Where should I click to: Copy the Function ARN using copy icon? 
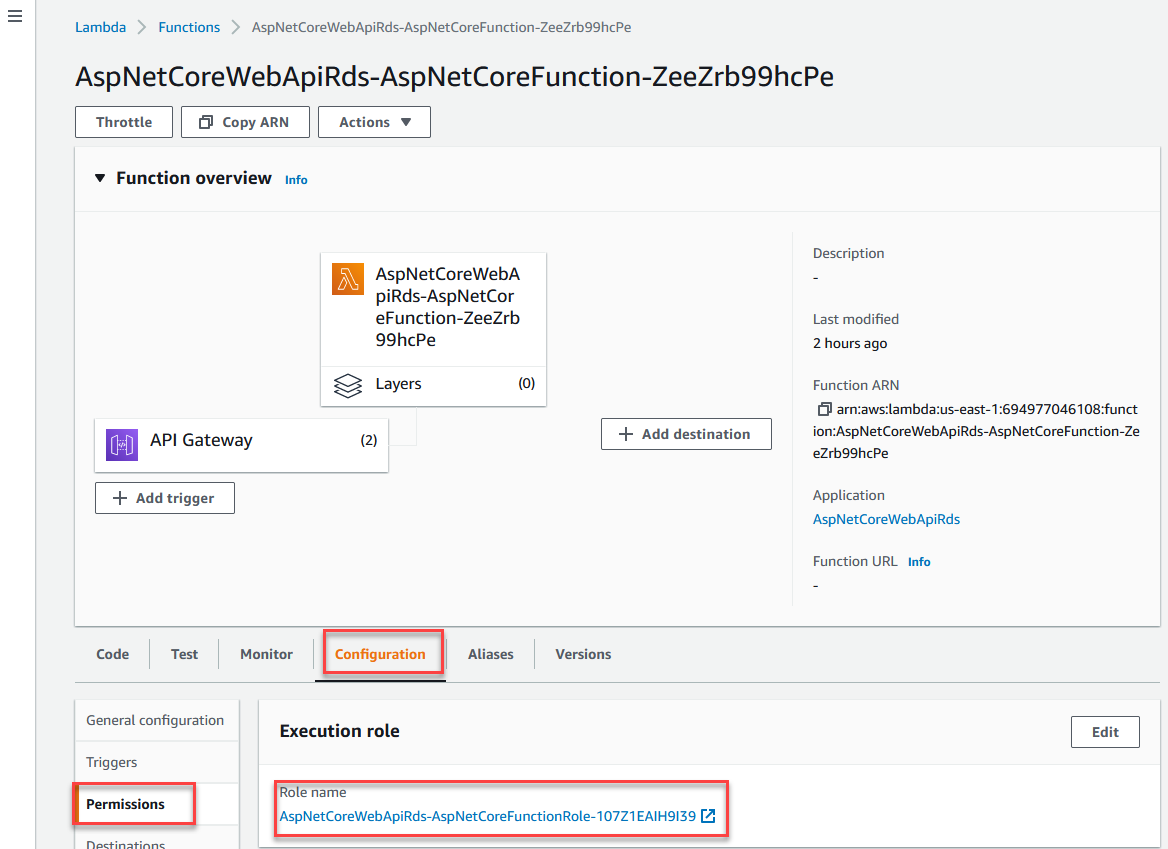pos(824,409)
